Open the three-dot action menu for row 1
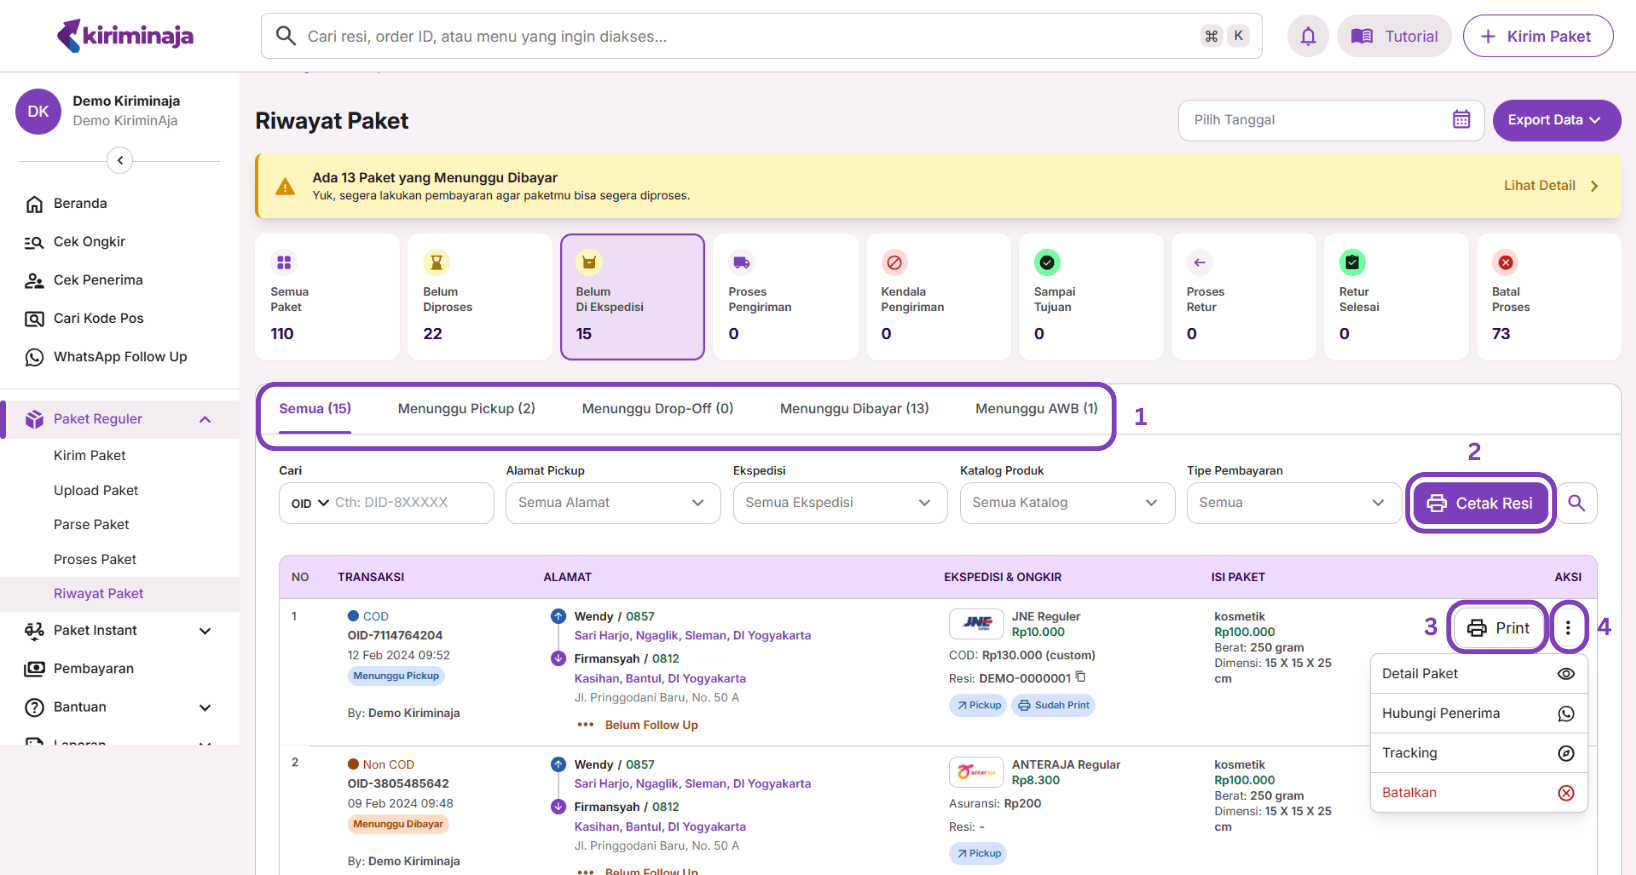Viewport: 1636px width, 875px height. click(1567, 628)
